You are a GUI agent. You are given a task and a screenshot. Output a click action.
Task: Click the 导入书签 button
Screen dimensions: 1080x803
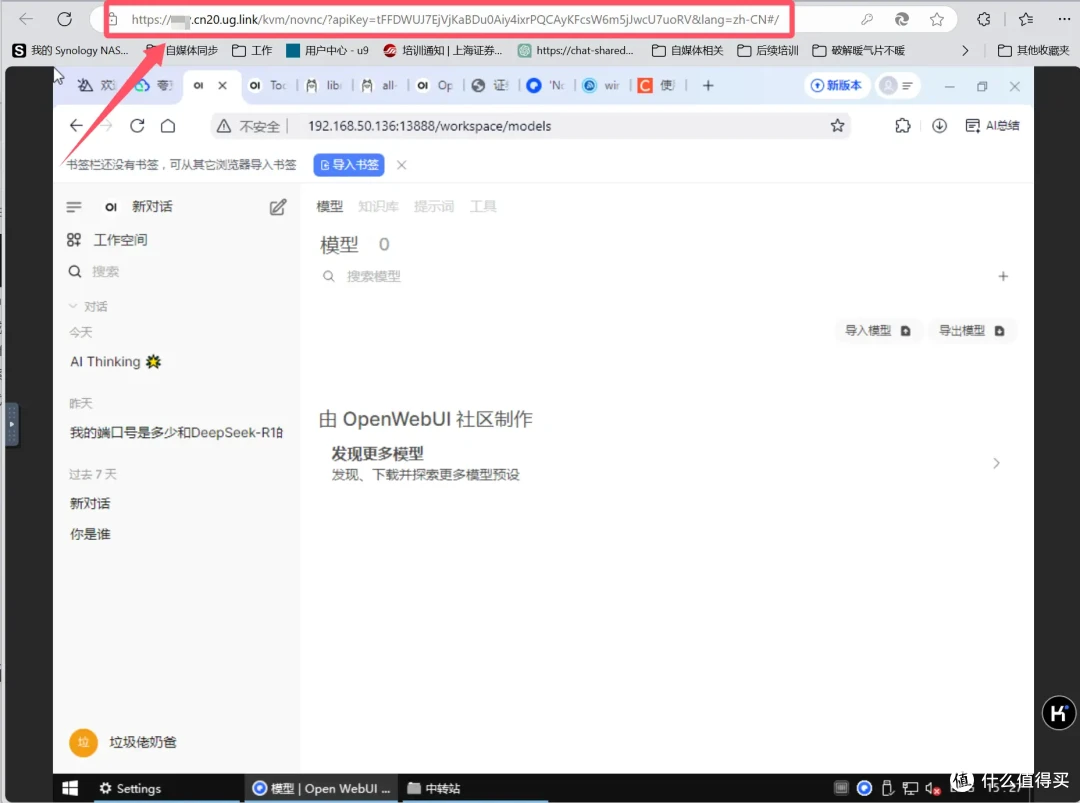(348, 165)
